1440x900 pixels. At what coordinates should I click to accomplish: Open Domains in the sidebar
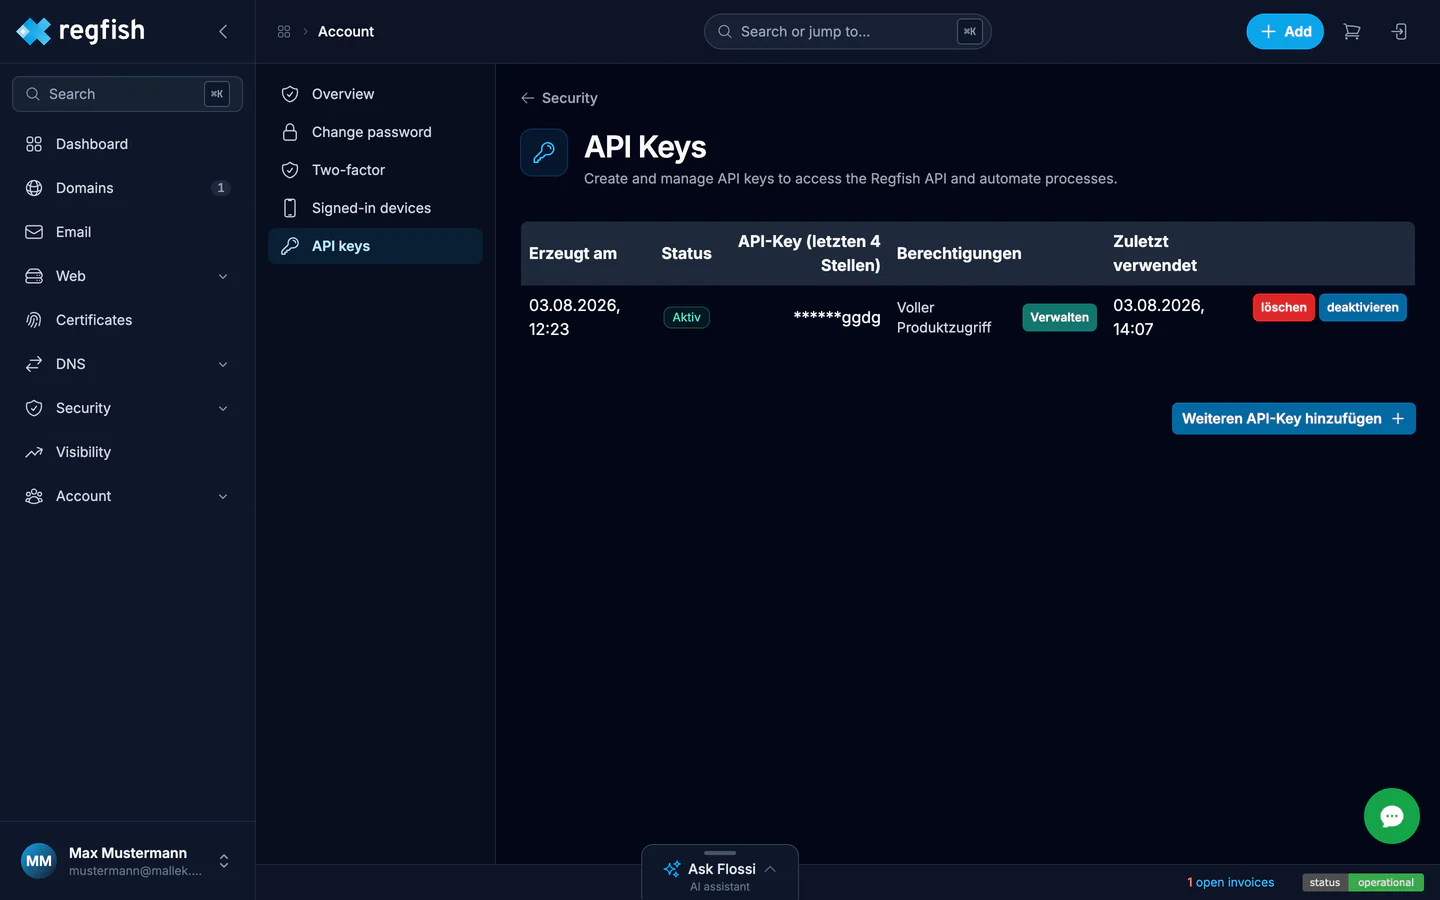click(x=127, y=188)
